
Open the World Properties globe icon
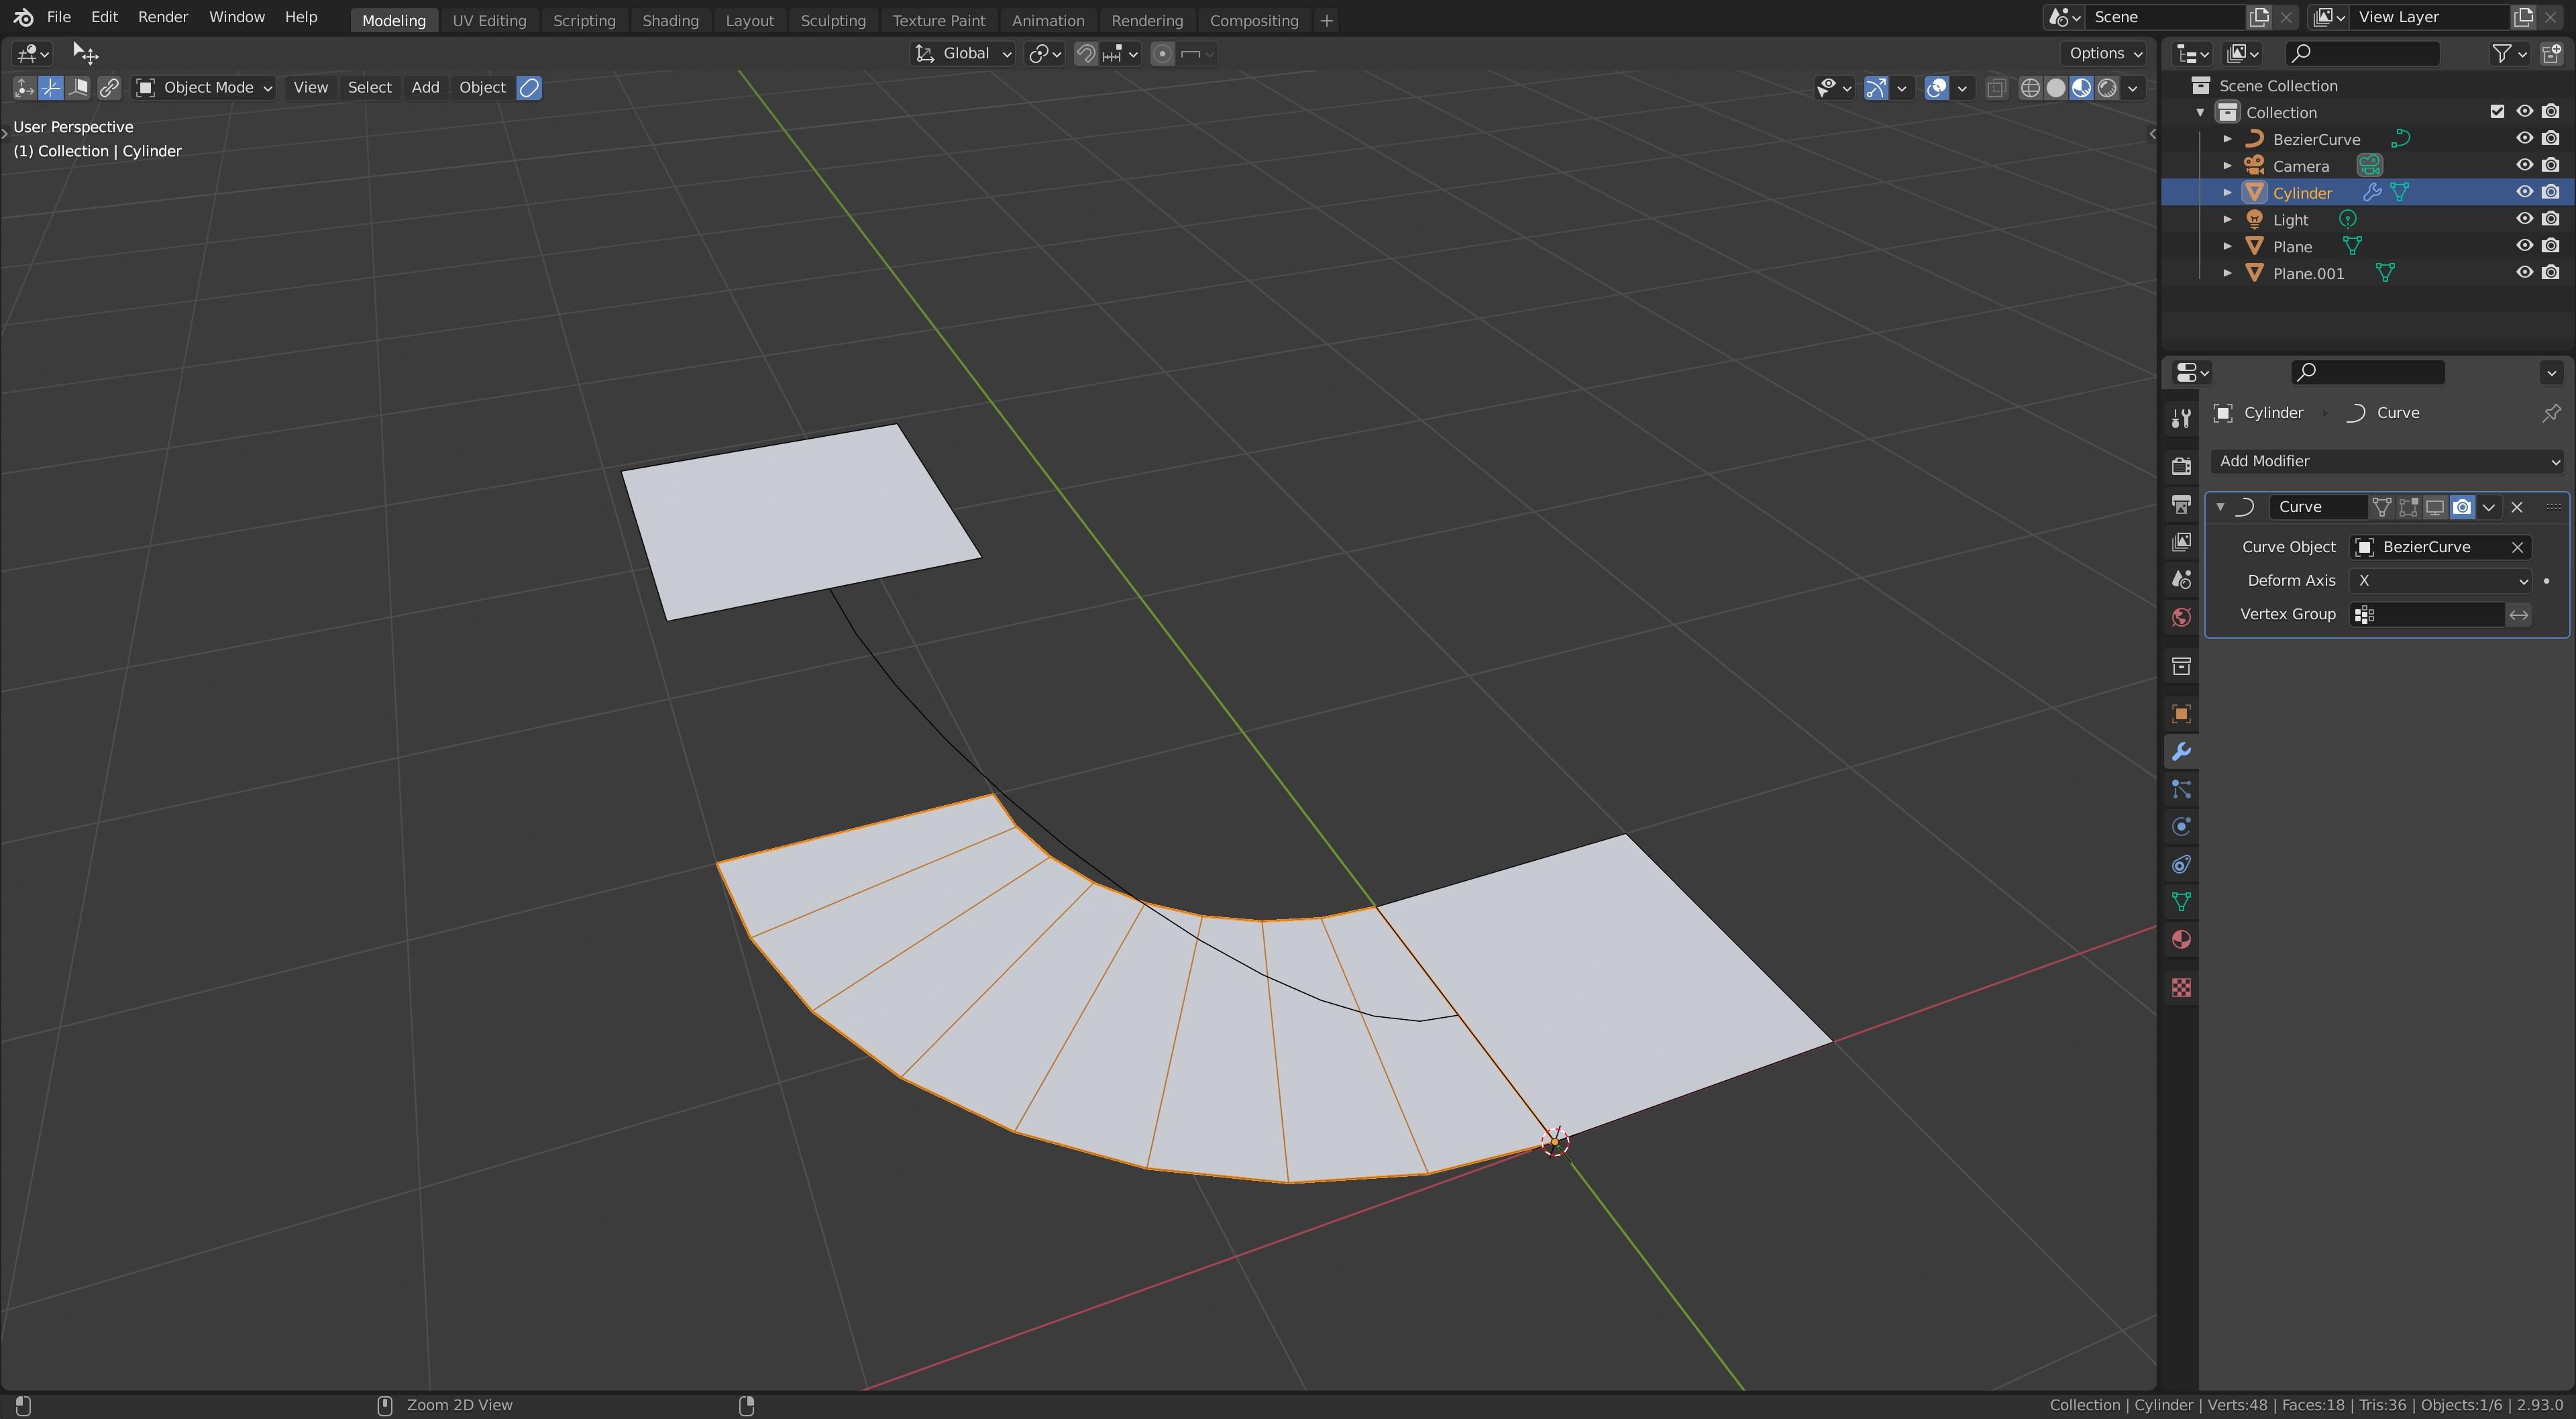click(2181, 617)
